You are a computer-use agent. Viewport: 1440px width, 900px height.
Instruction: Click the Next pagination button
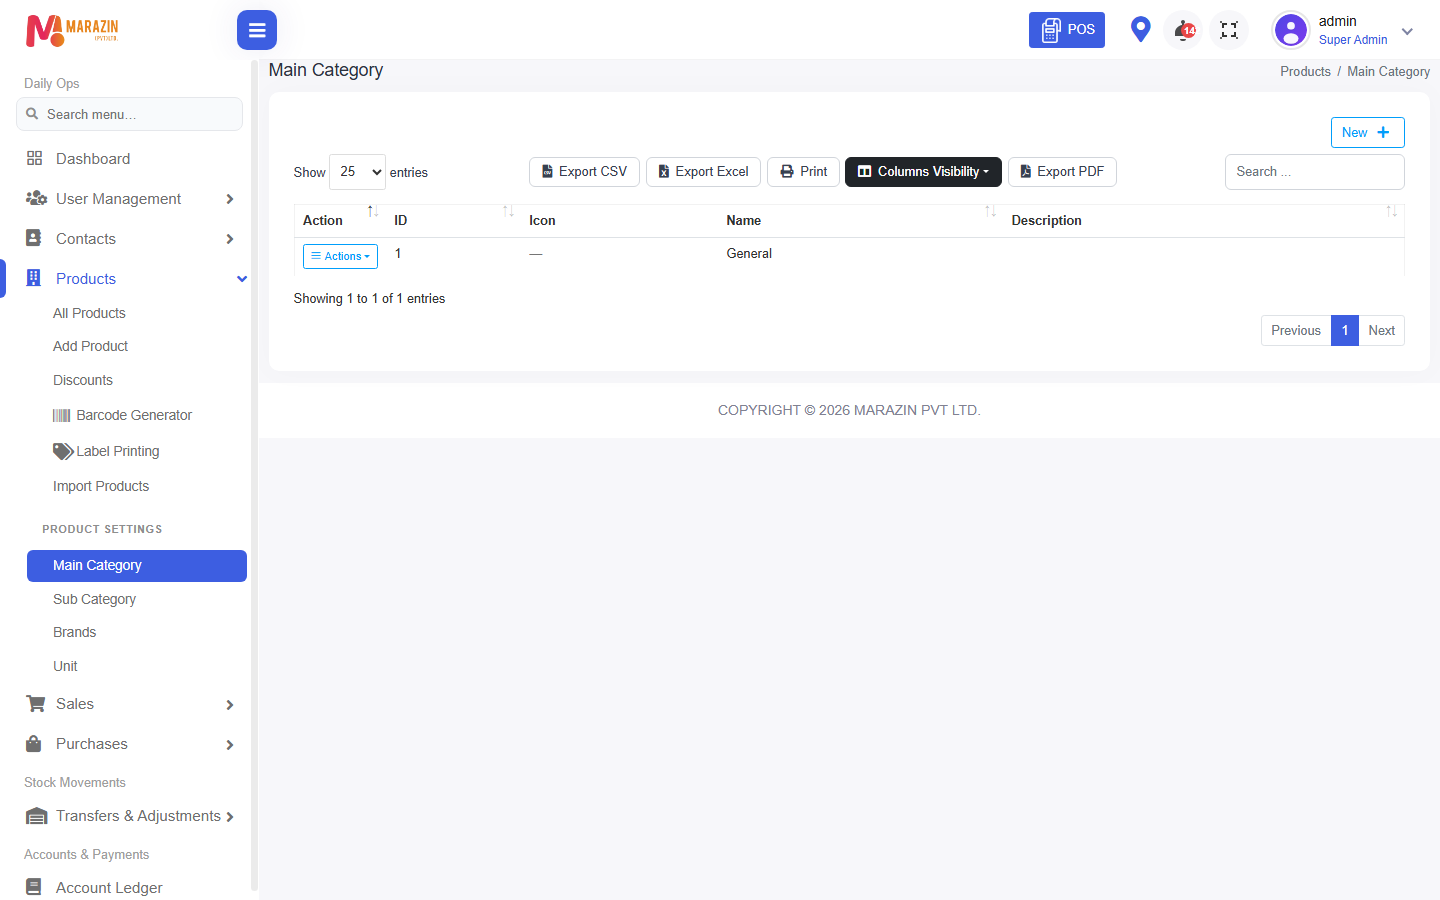click(x=1381, y=331)
